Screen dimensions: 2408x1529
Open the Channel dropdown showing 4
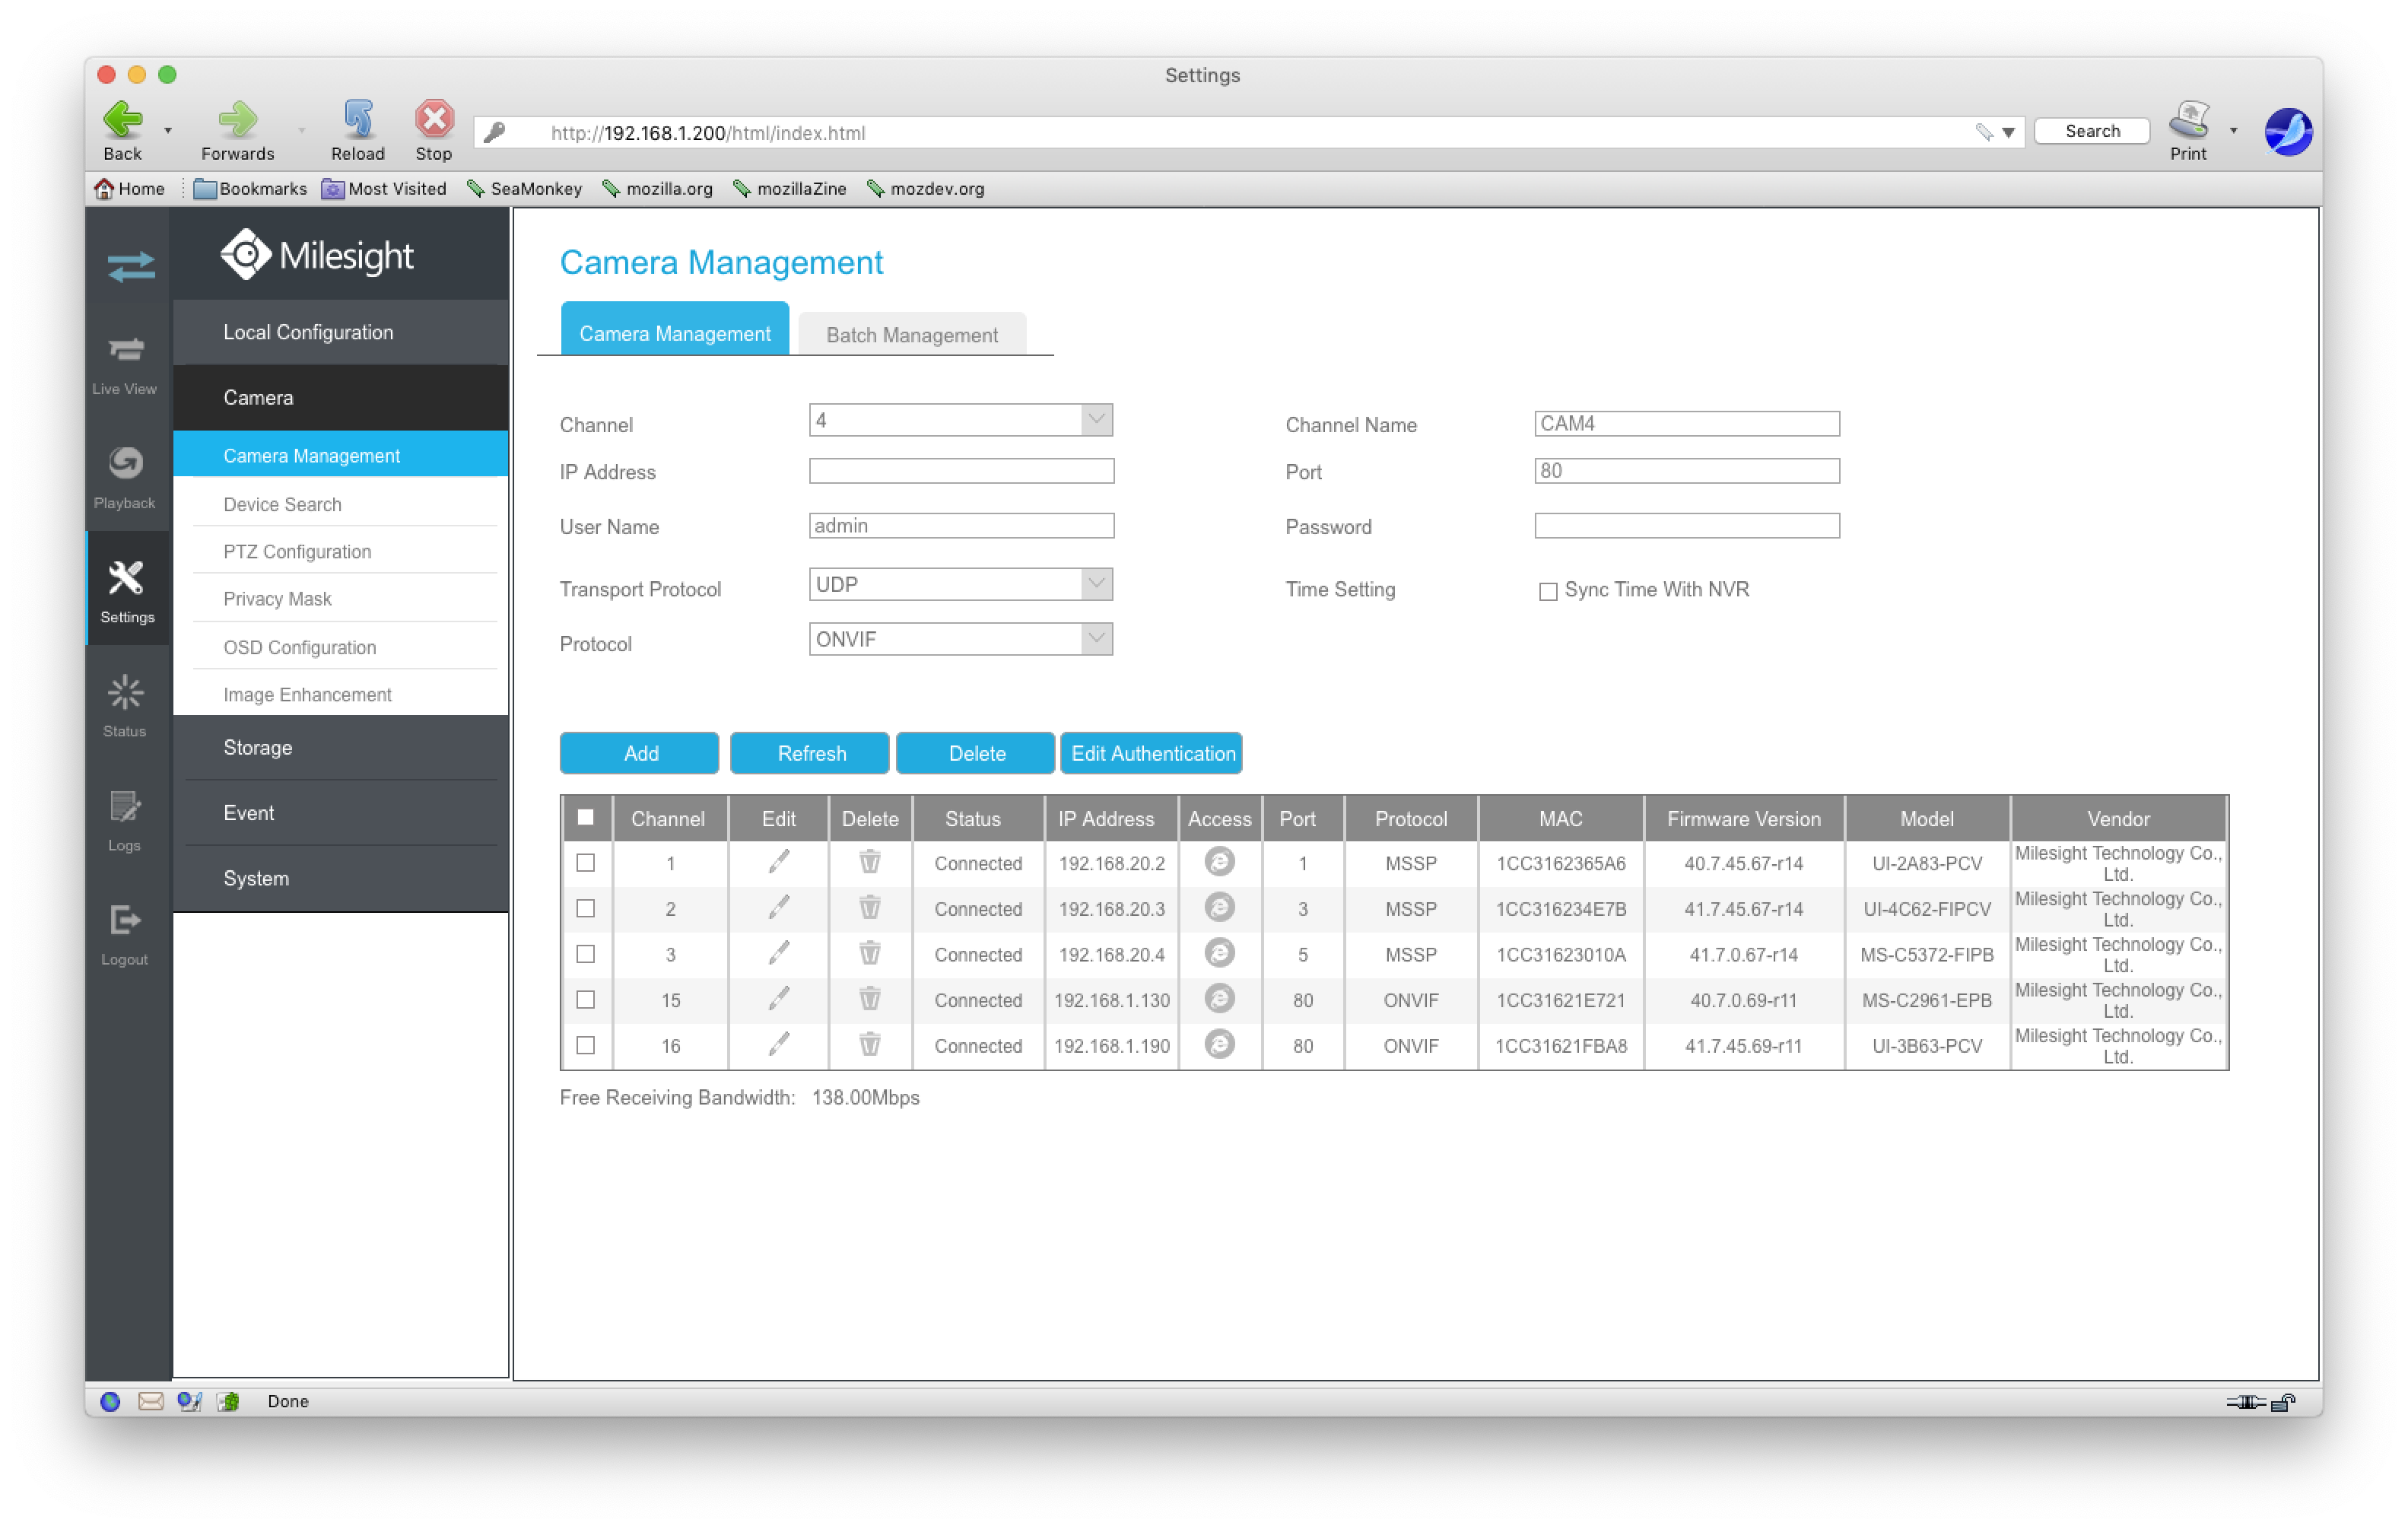coord(960,420)
